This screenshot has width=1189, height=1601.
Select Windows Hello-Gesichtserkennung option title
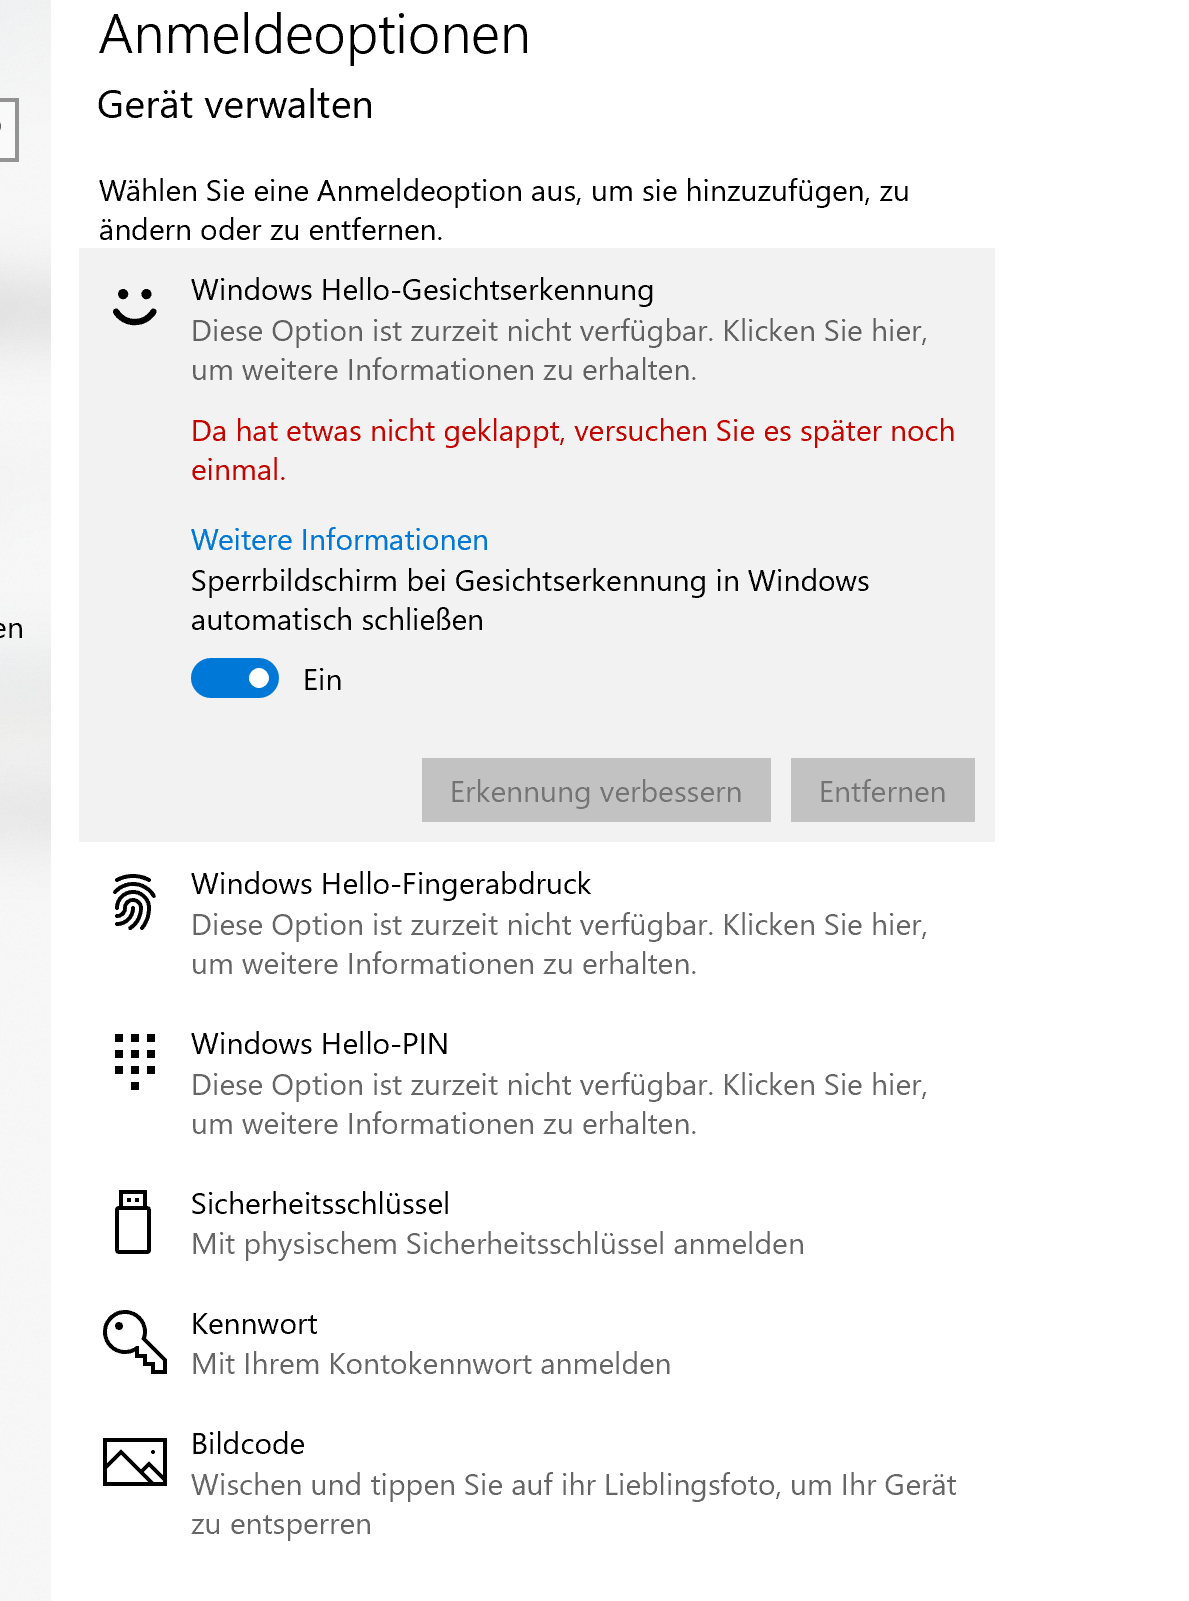tap(422, 290)
